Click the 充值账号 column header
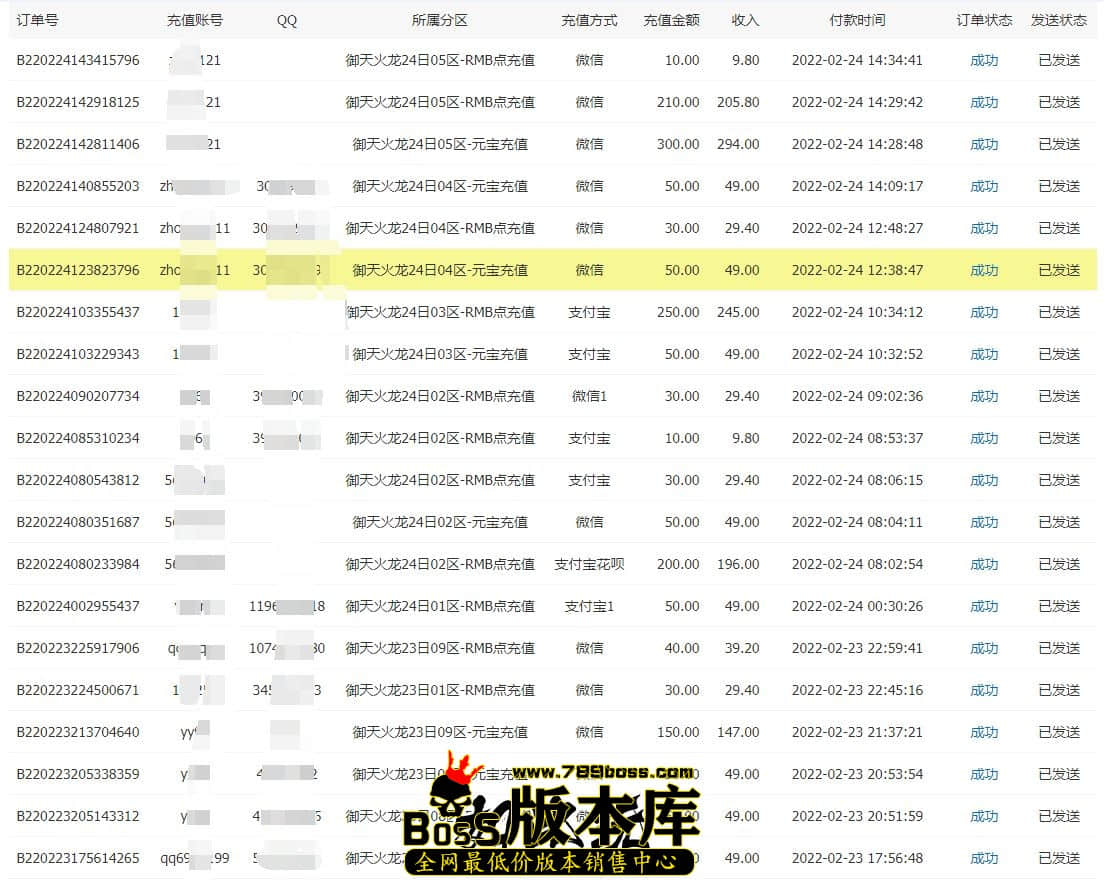1104x882 pixels. [195, 20]
